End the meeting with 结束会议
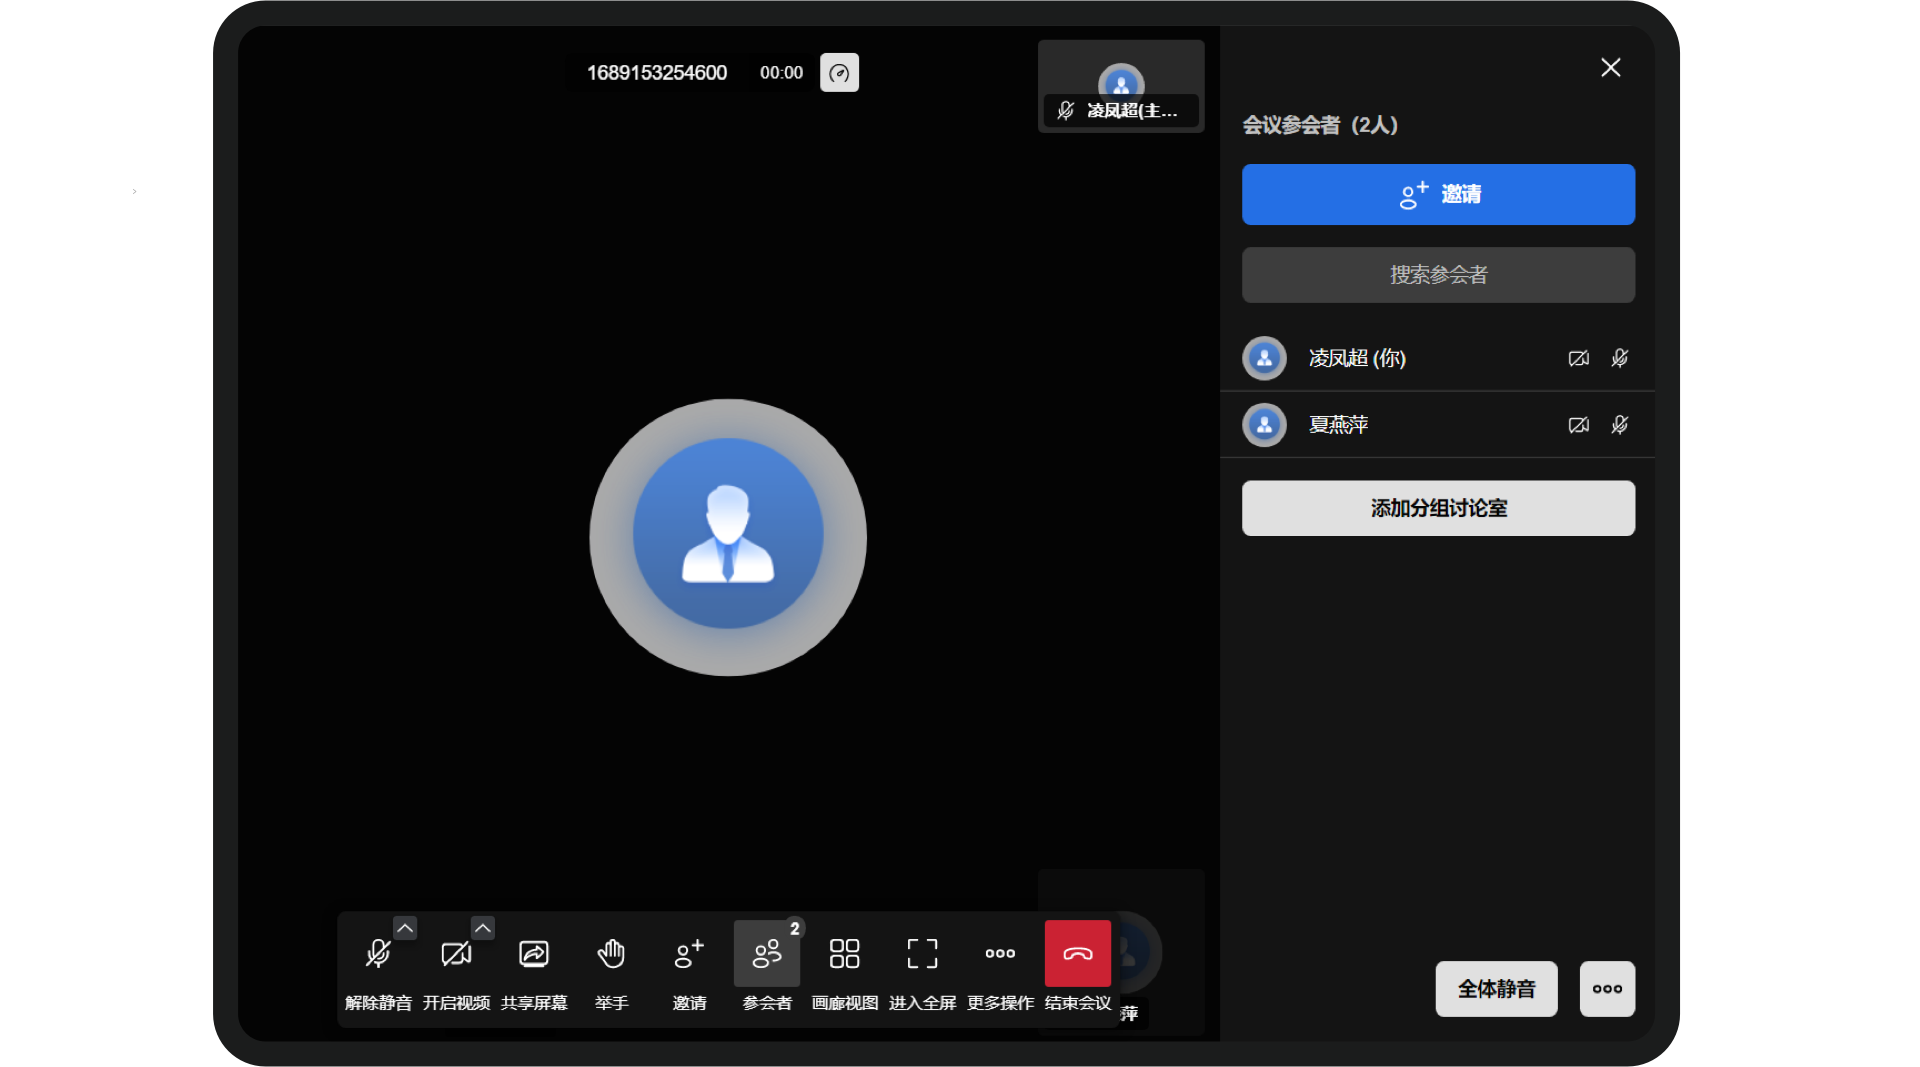 pyautogui.click(x=1078, y=966)
